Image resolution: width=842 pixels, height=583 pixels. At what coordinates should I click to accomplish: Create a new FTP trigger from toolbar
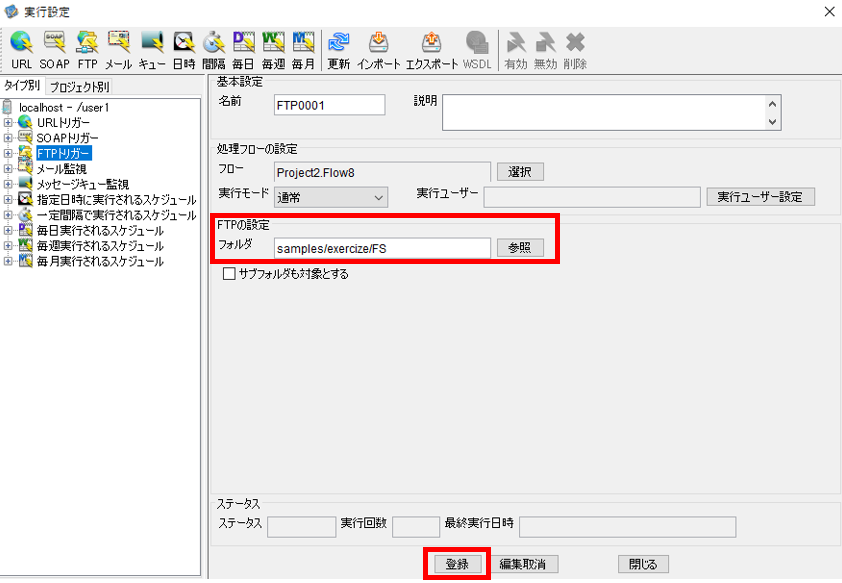[x=87, y=50]
